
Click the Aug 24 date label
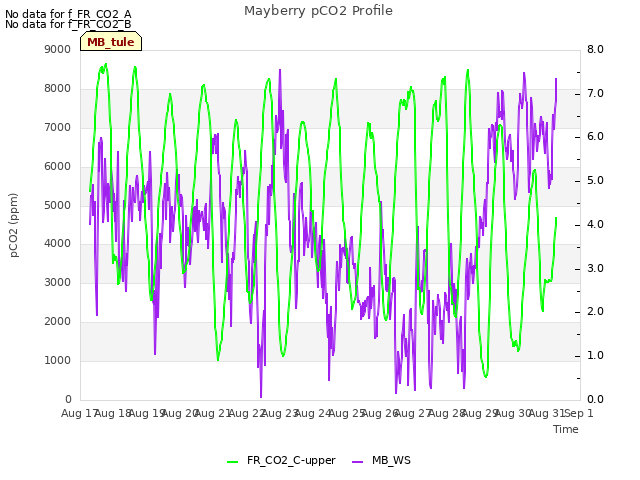pyautogui.click(x=313, y=414)
